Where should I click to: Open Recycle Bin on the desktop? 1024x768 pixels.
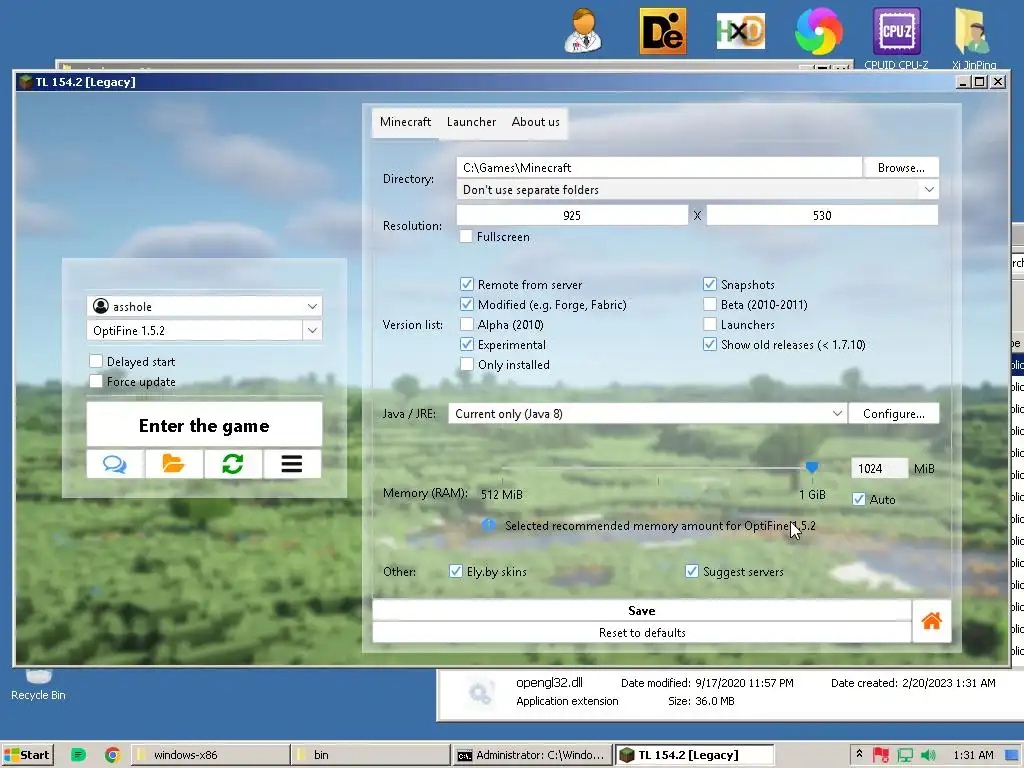point(38,686)
